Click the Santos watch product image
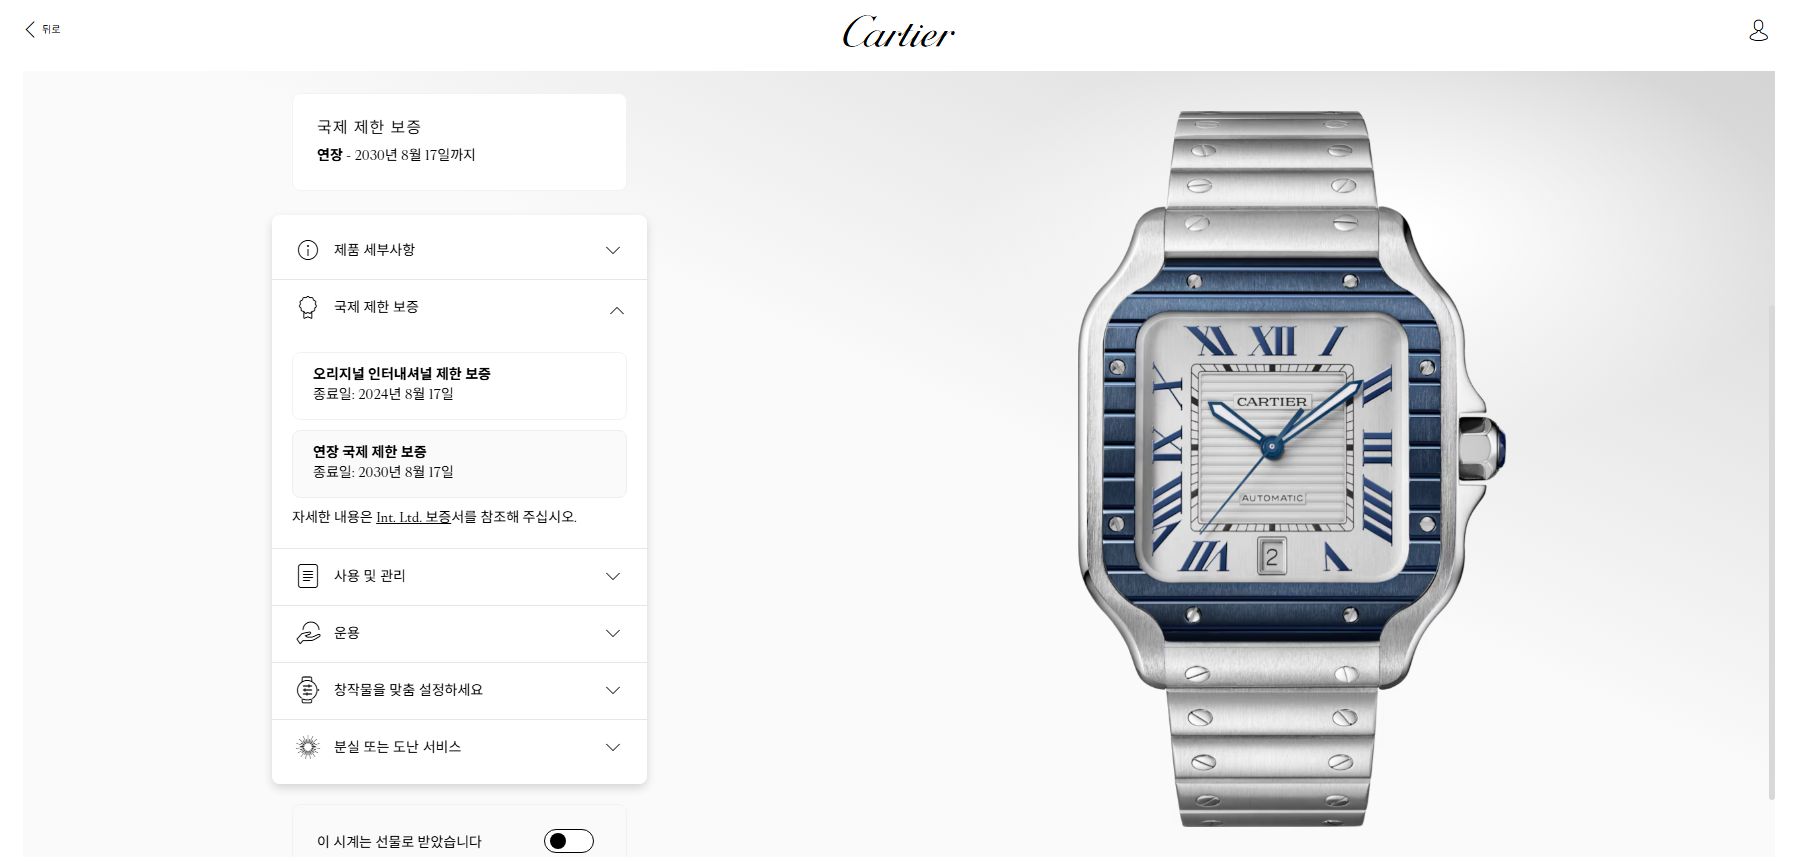Screen dimensions: 1807x857 (1290, 468)
